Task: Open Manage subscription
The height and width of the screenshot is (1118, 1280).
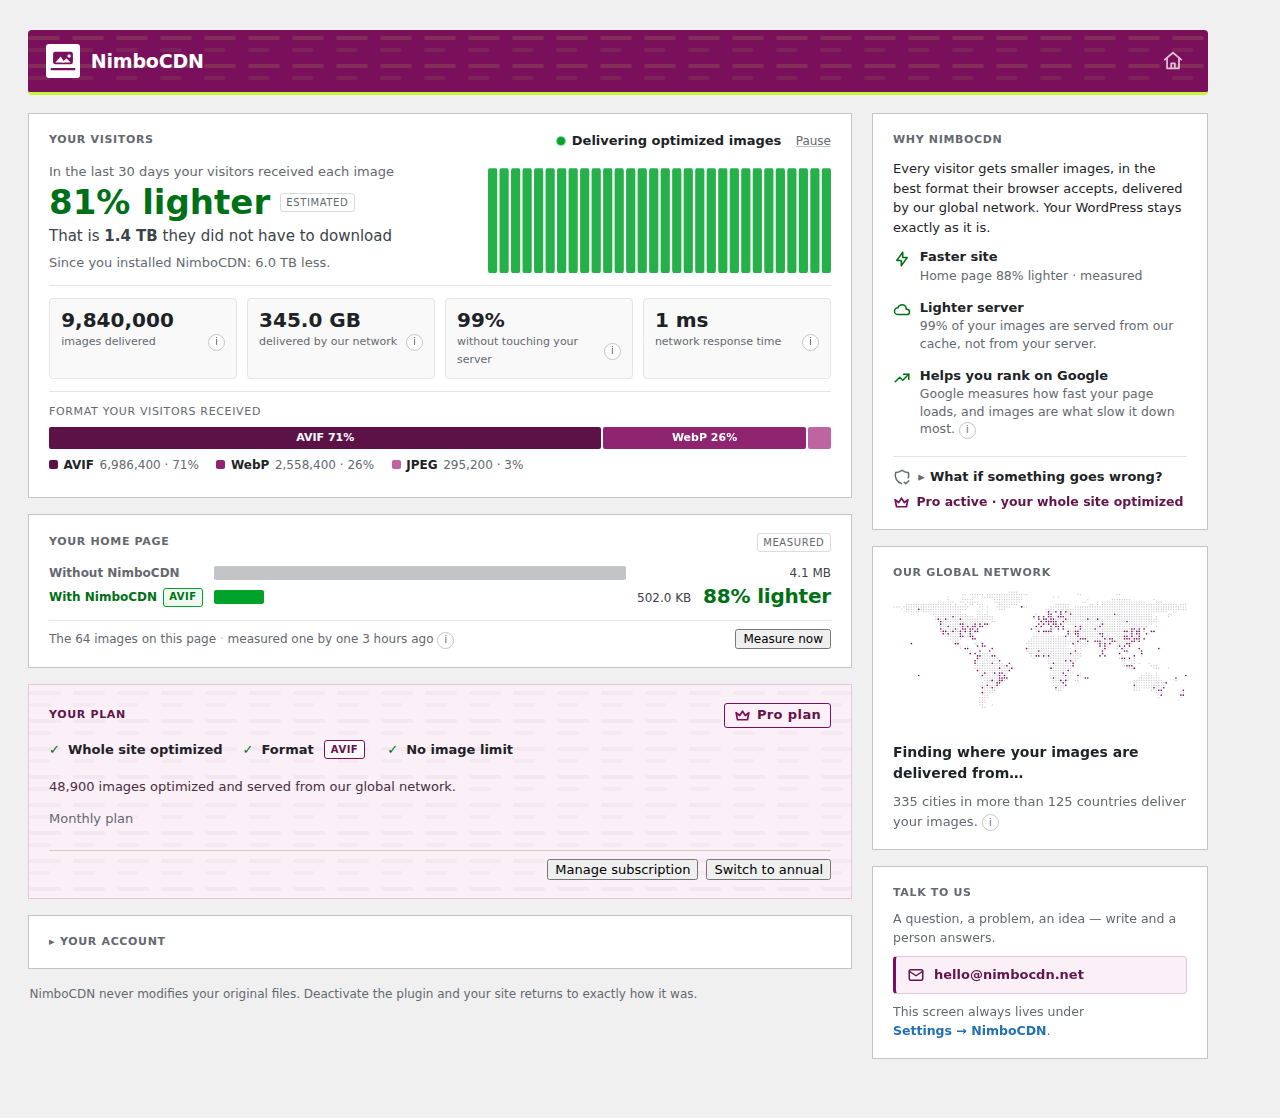Action: pyautogui.click(x=623, y=870)
